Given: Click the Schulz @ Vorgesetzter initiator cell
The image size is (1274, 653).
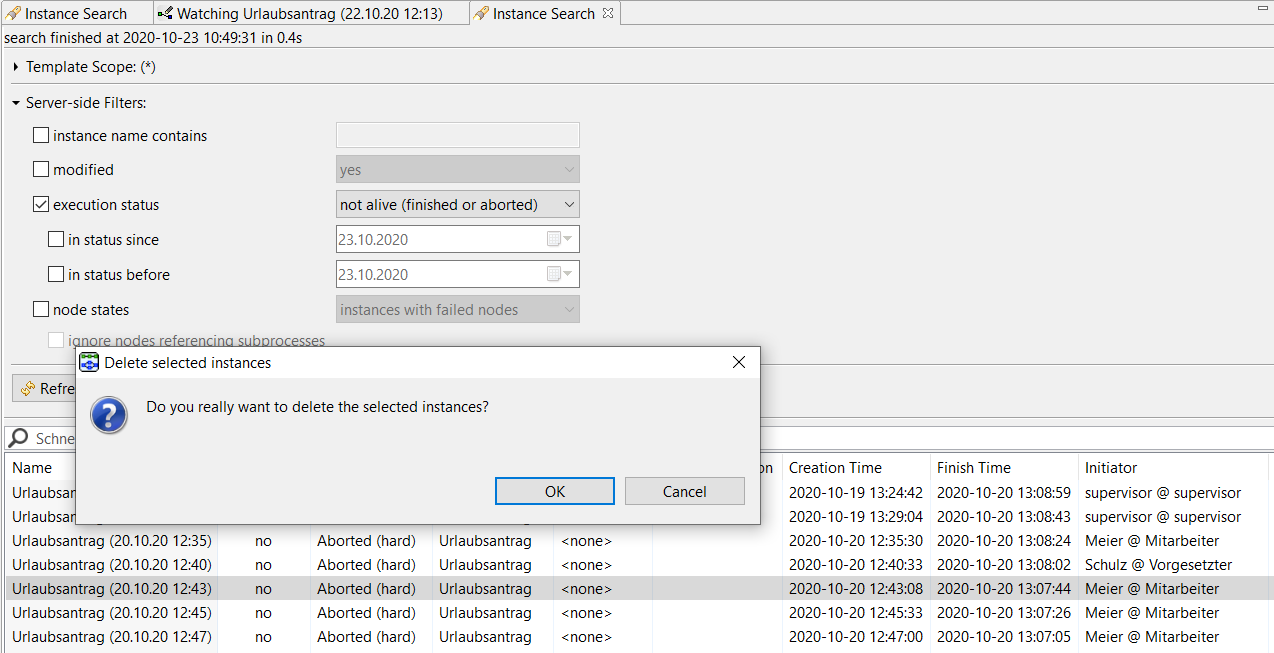Looking at the screenshot, I should (x=1159, y=565).
